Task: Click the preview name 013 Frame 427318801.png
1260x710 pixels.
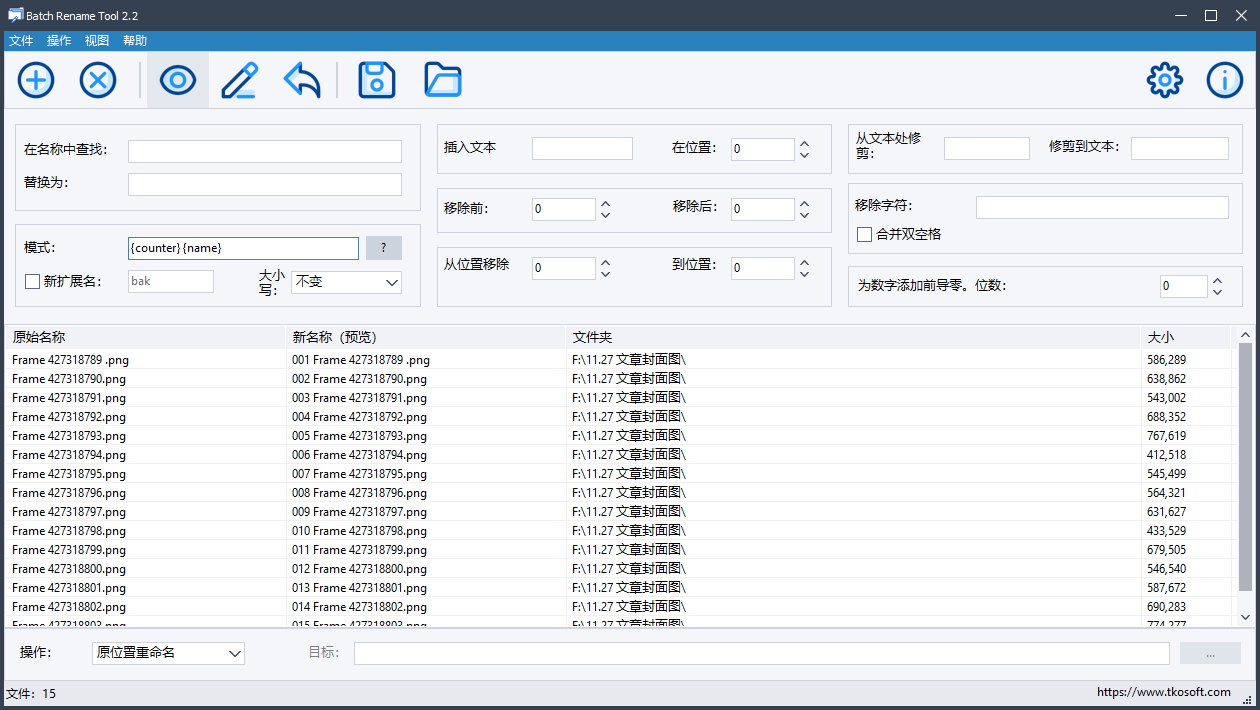Action: pyautogui.click(x=359, y=587)
